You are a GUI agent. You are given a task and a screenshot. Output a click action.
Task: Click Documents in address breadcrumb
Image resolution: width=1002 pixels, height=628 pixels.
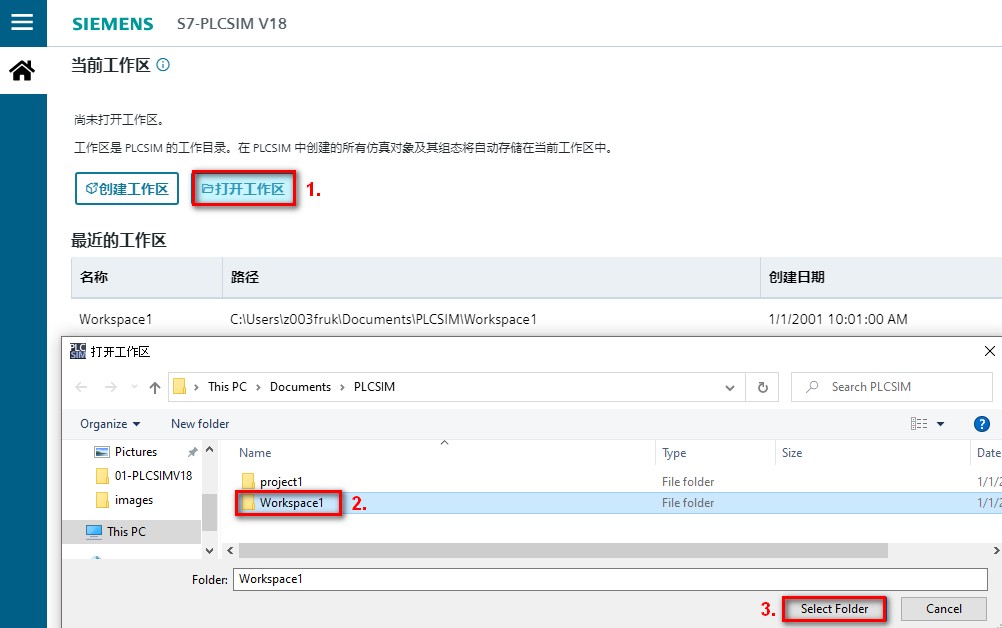pos(300,387)
